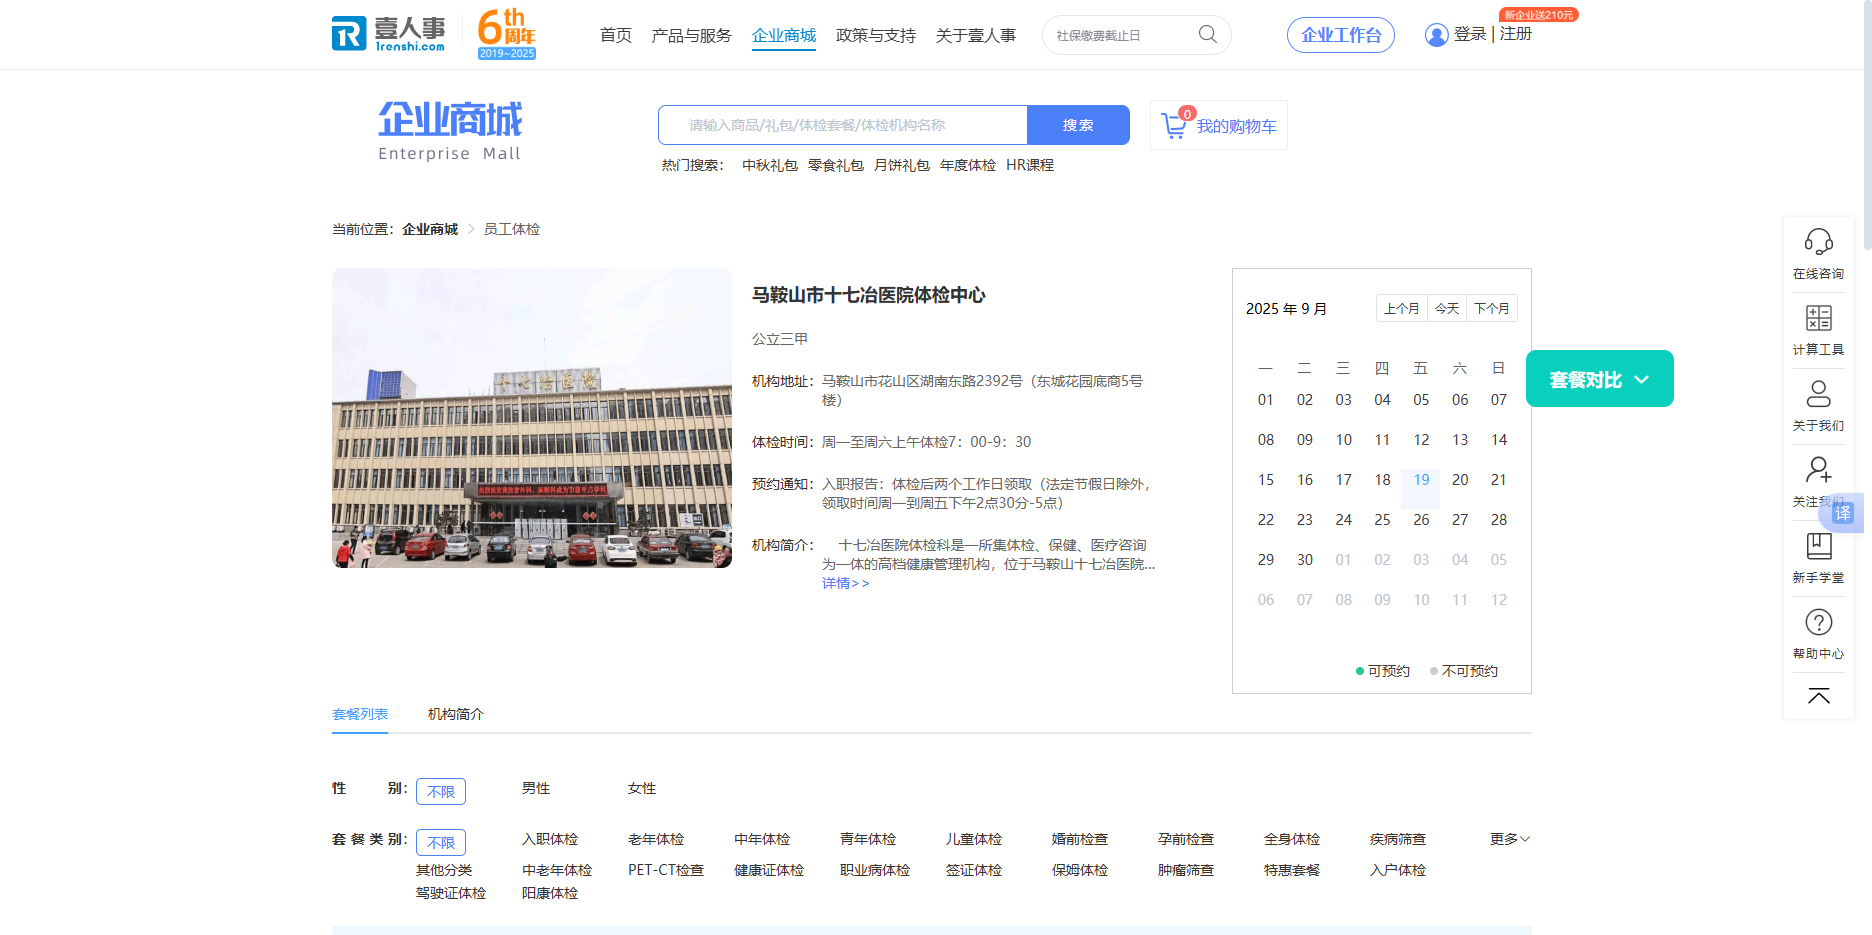Click hot search 零食礼包

836,165
